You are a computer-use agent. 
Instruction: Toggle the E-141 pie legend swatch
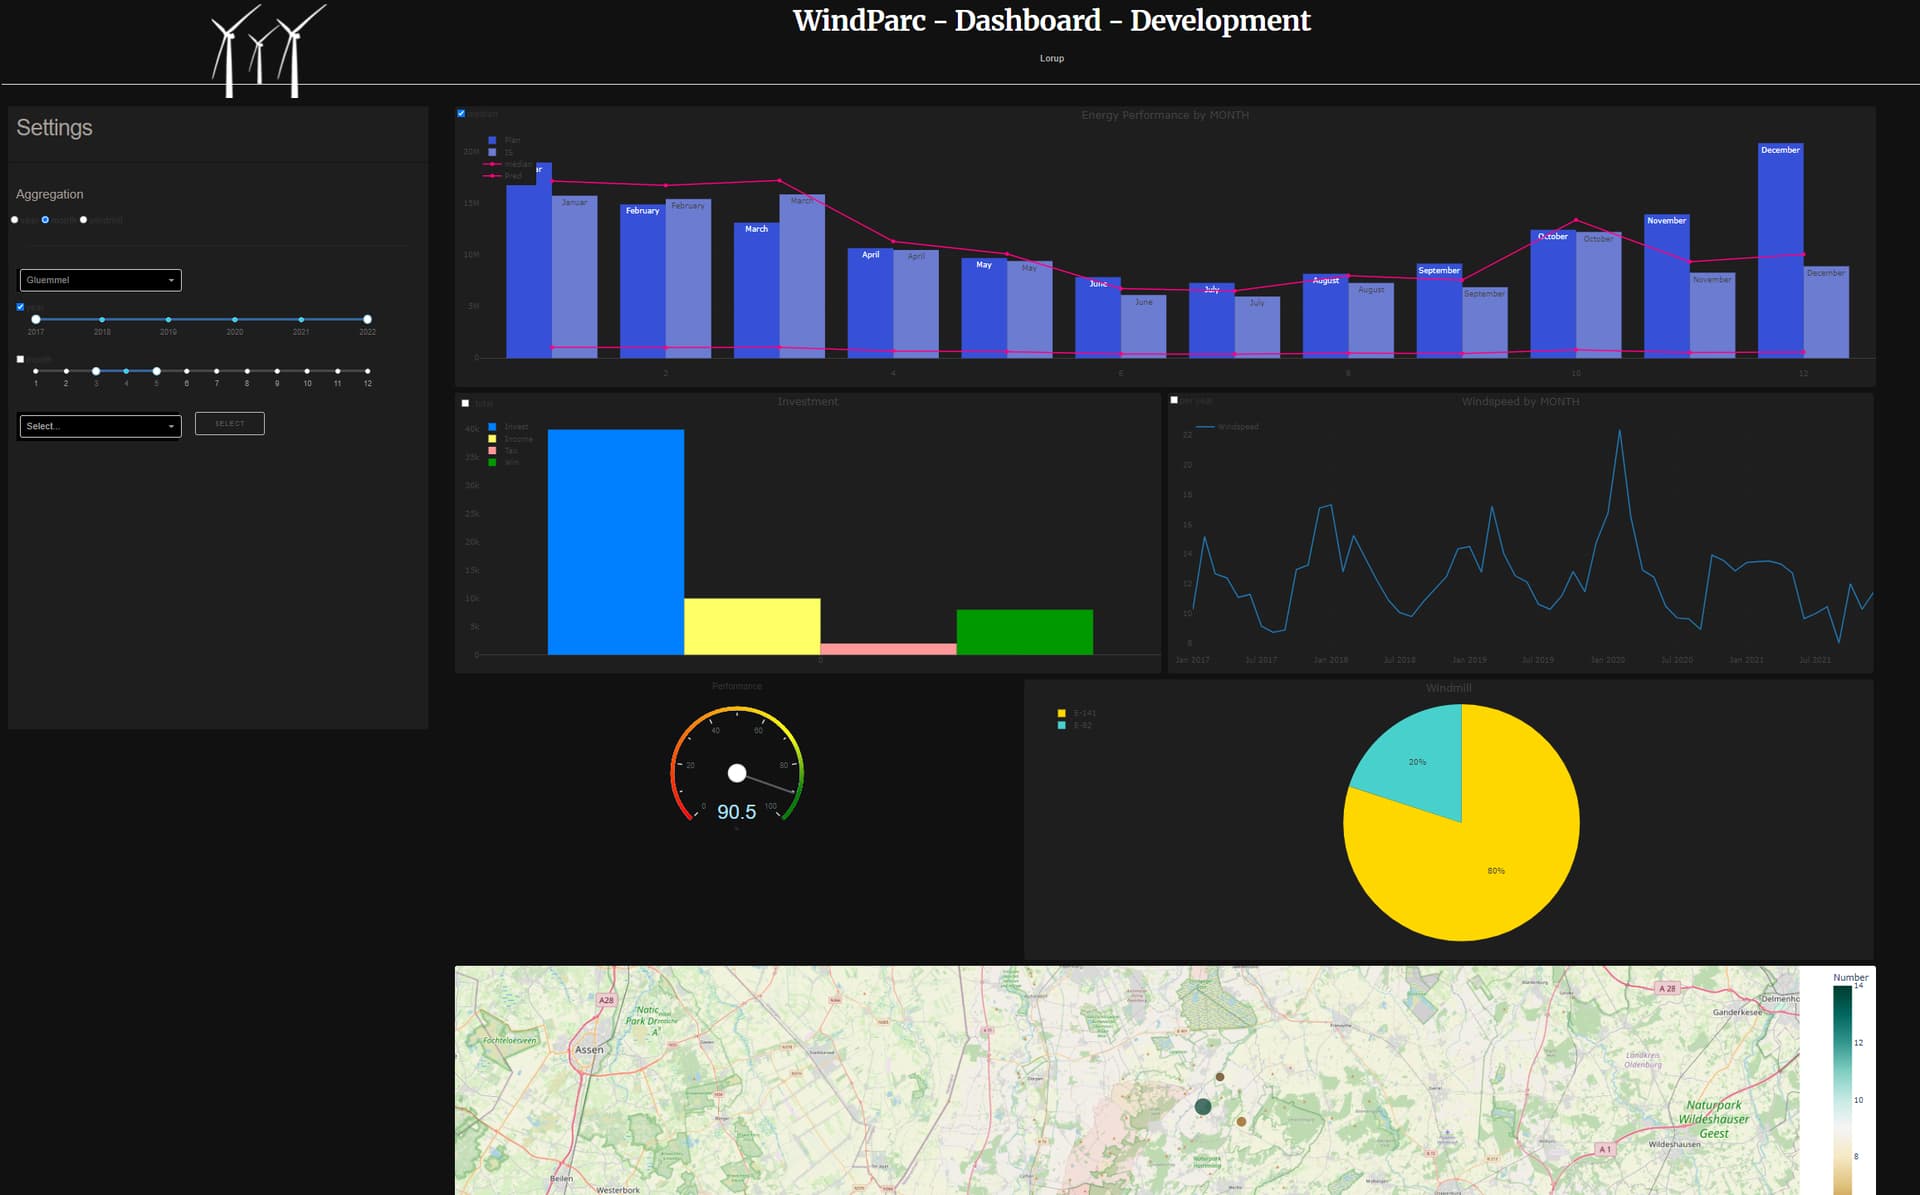point(1062,713)
